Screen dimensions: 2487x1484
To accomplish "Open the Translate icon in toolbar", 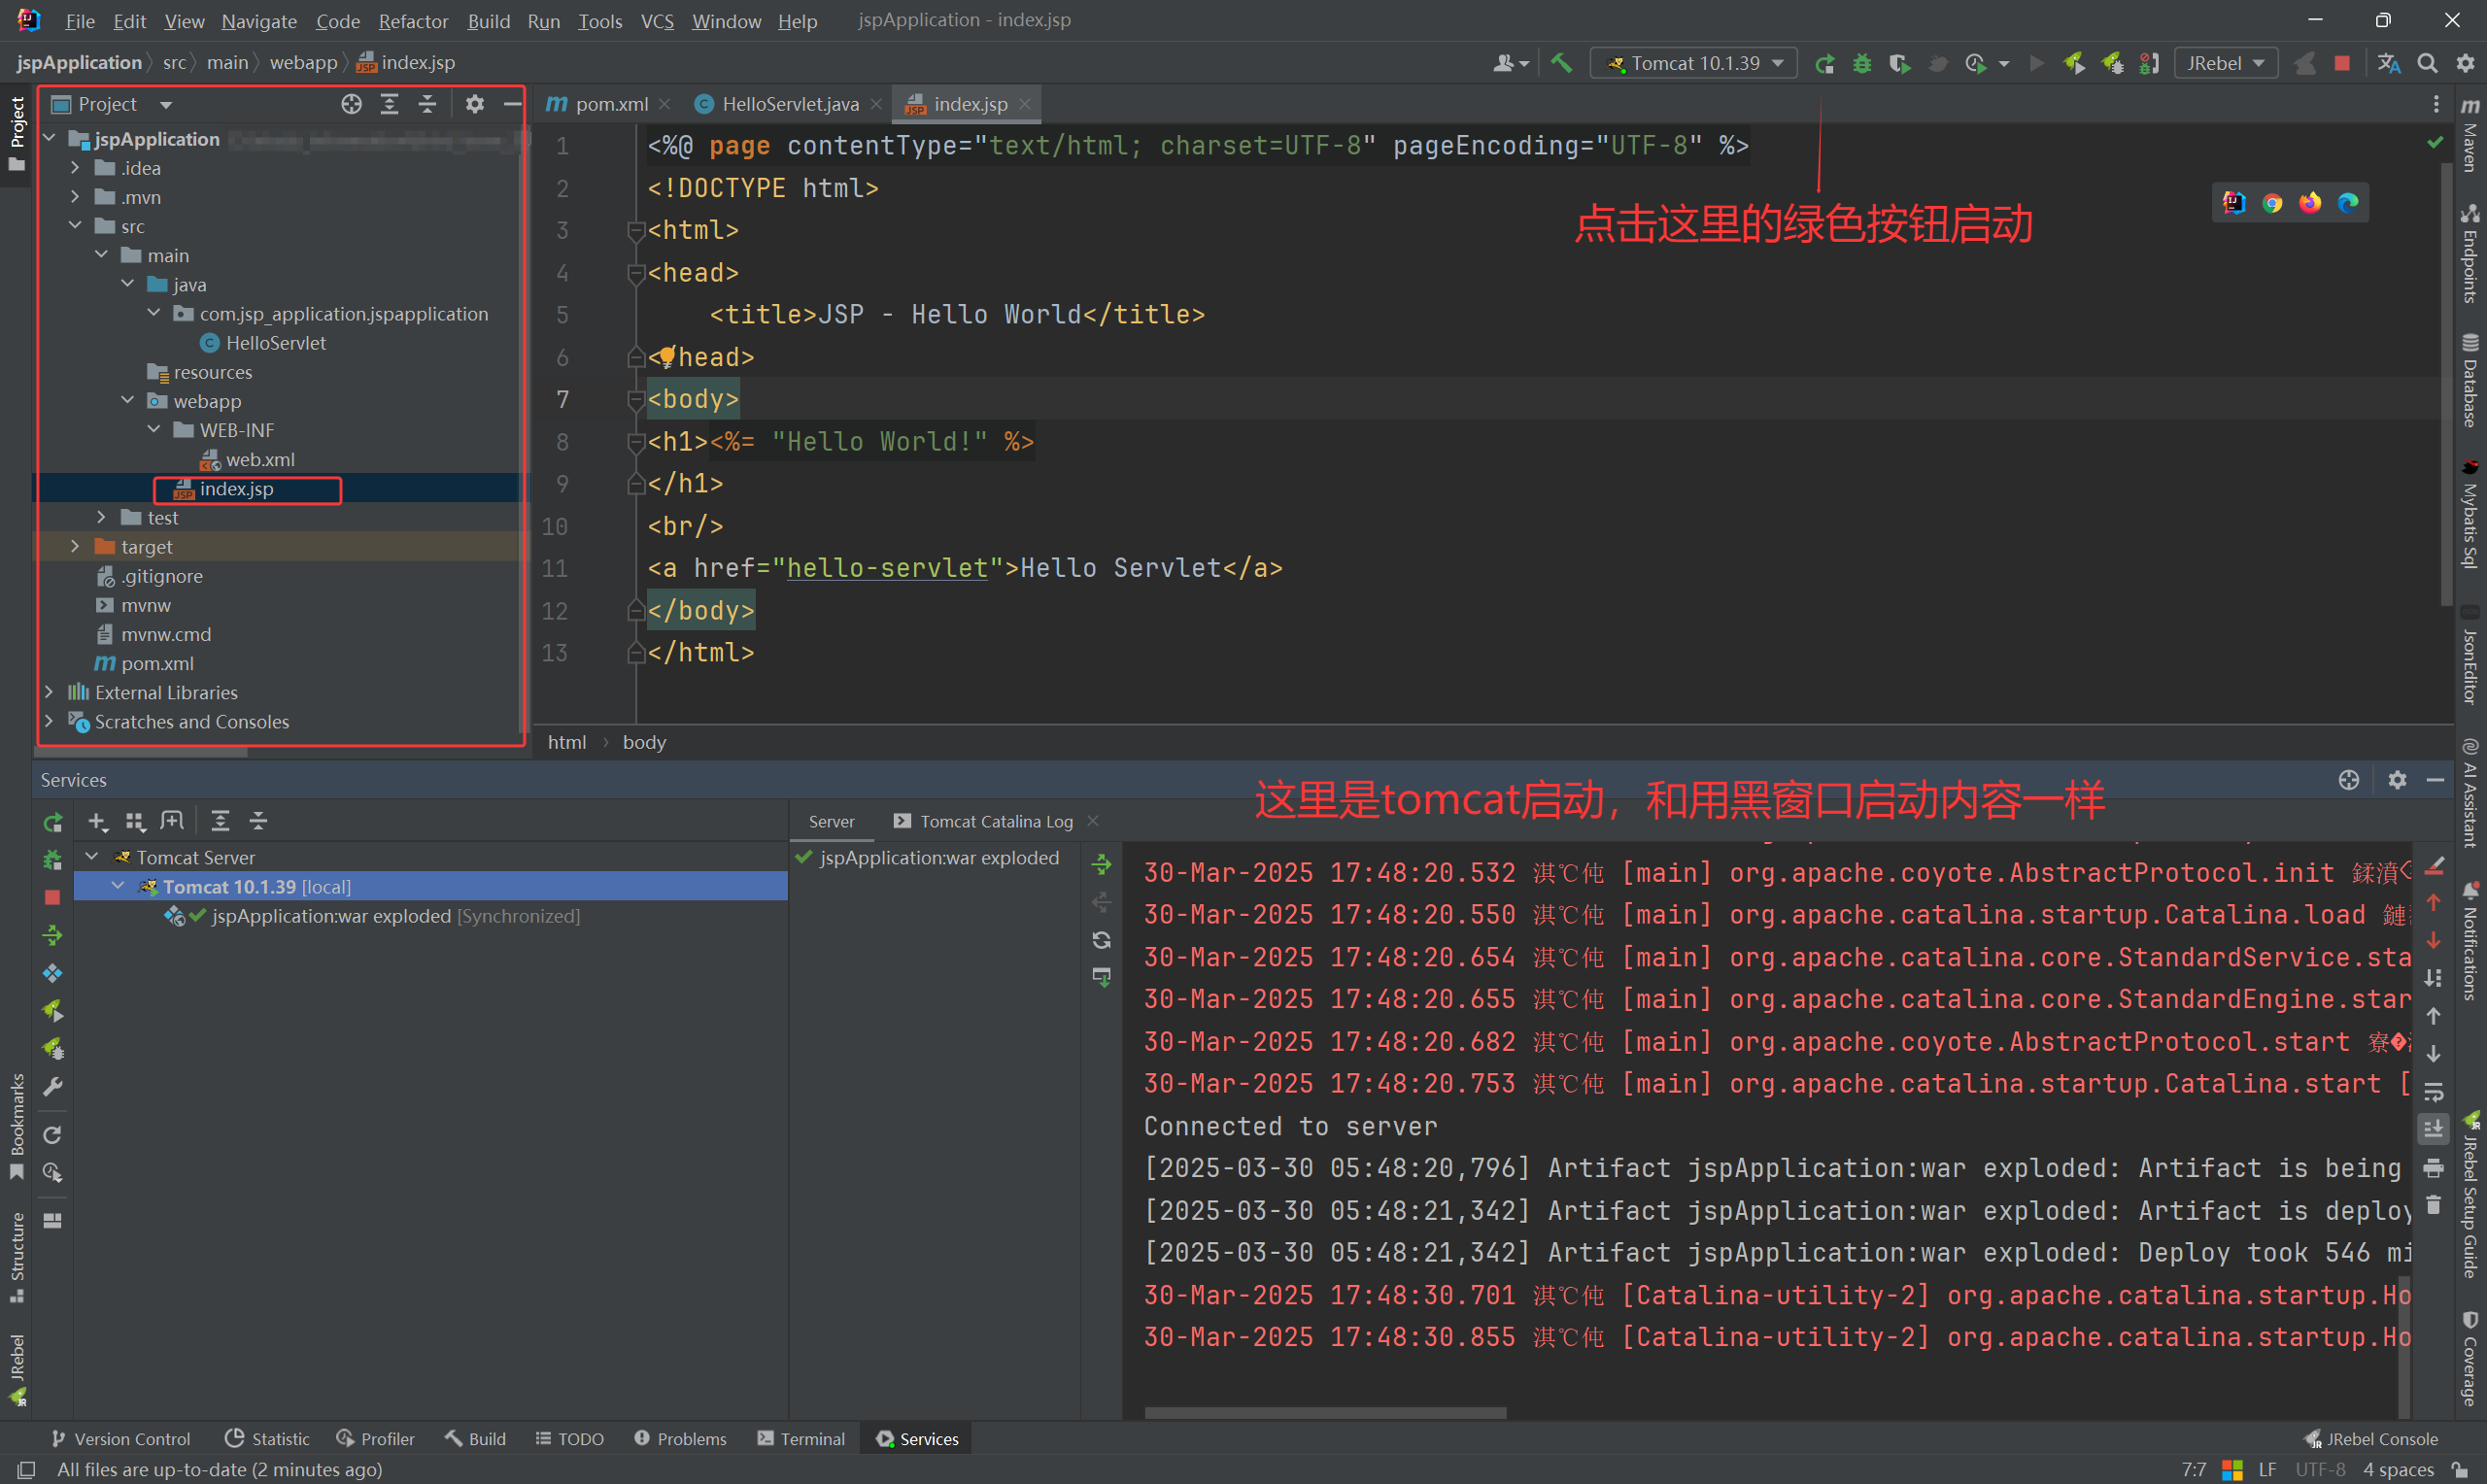I will (x=2389, y=63).
